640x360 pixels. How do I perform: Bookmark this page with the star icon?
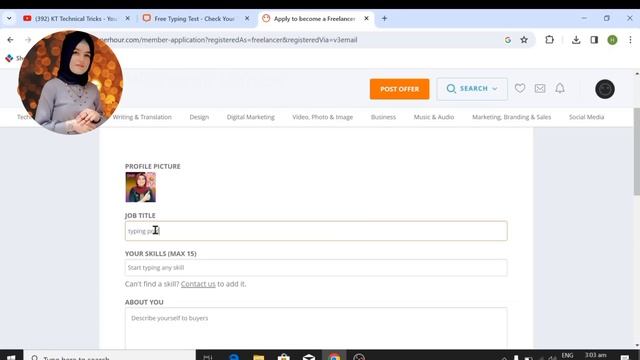[x=524, y=40]
